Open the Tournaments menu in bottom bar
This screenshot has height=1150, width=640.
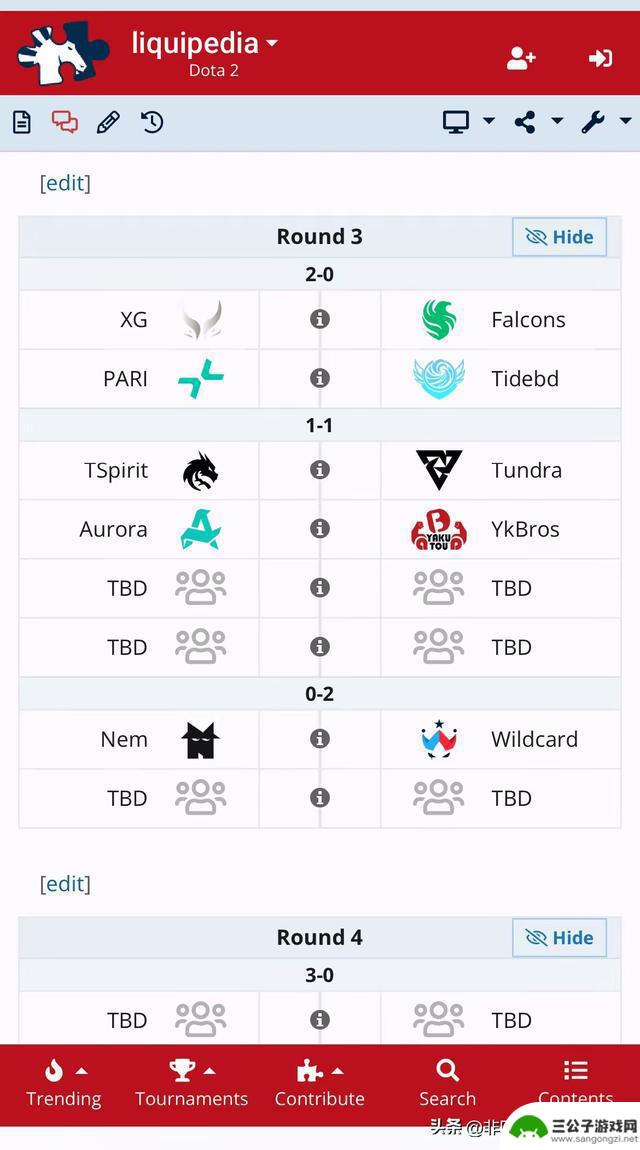click(191, 1083)
